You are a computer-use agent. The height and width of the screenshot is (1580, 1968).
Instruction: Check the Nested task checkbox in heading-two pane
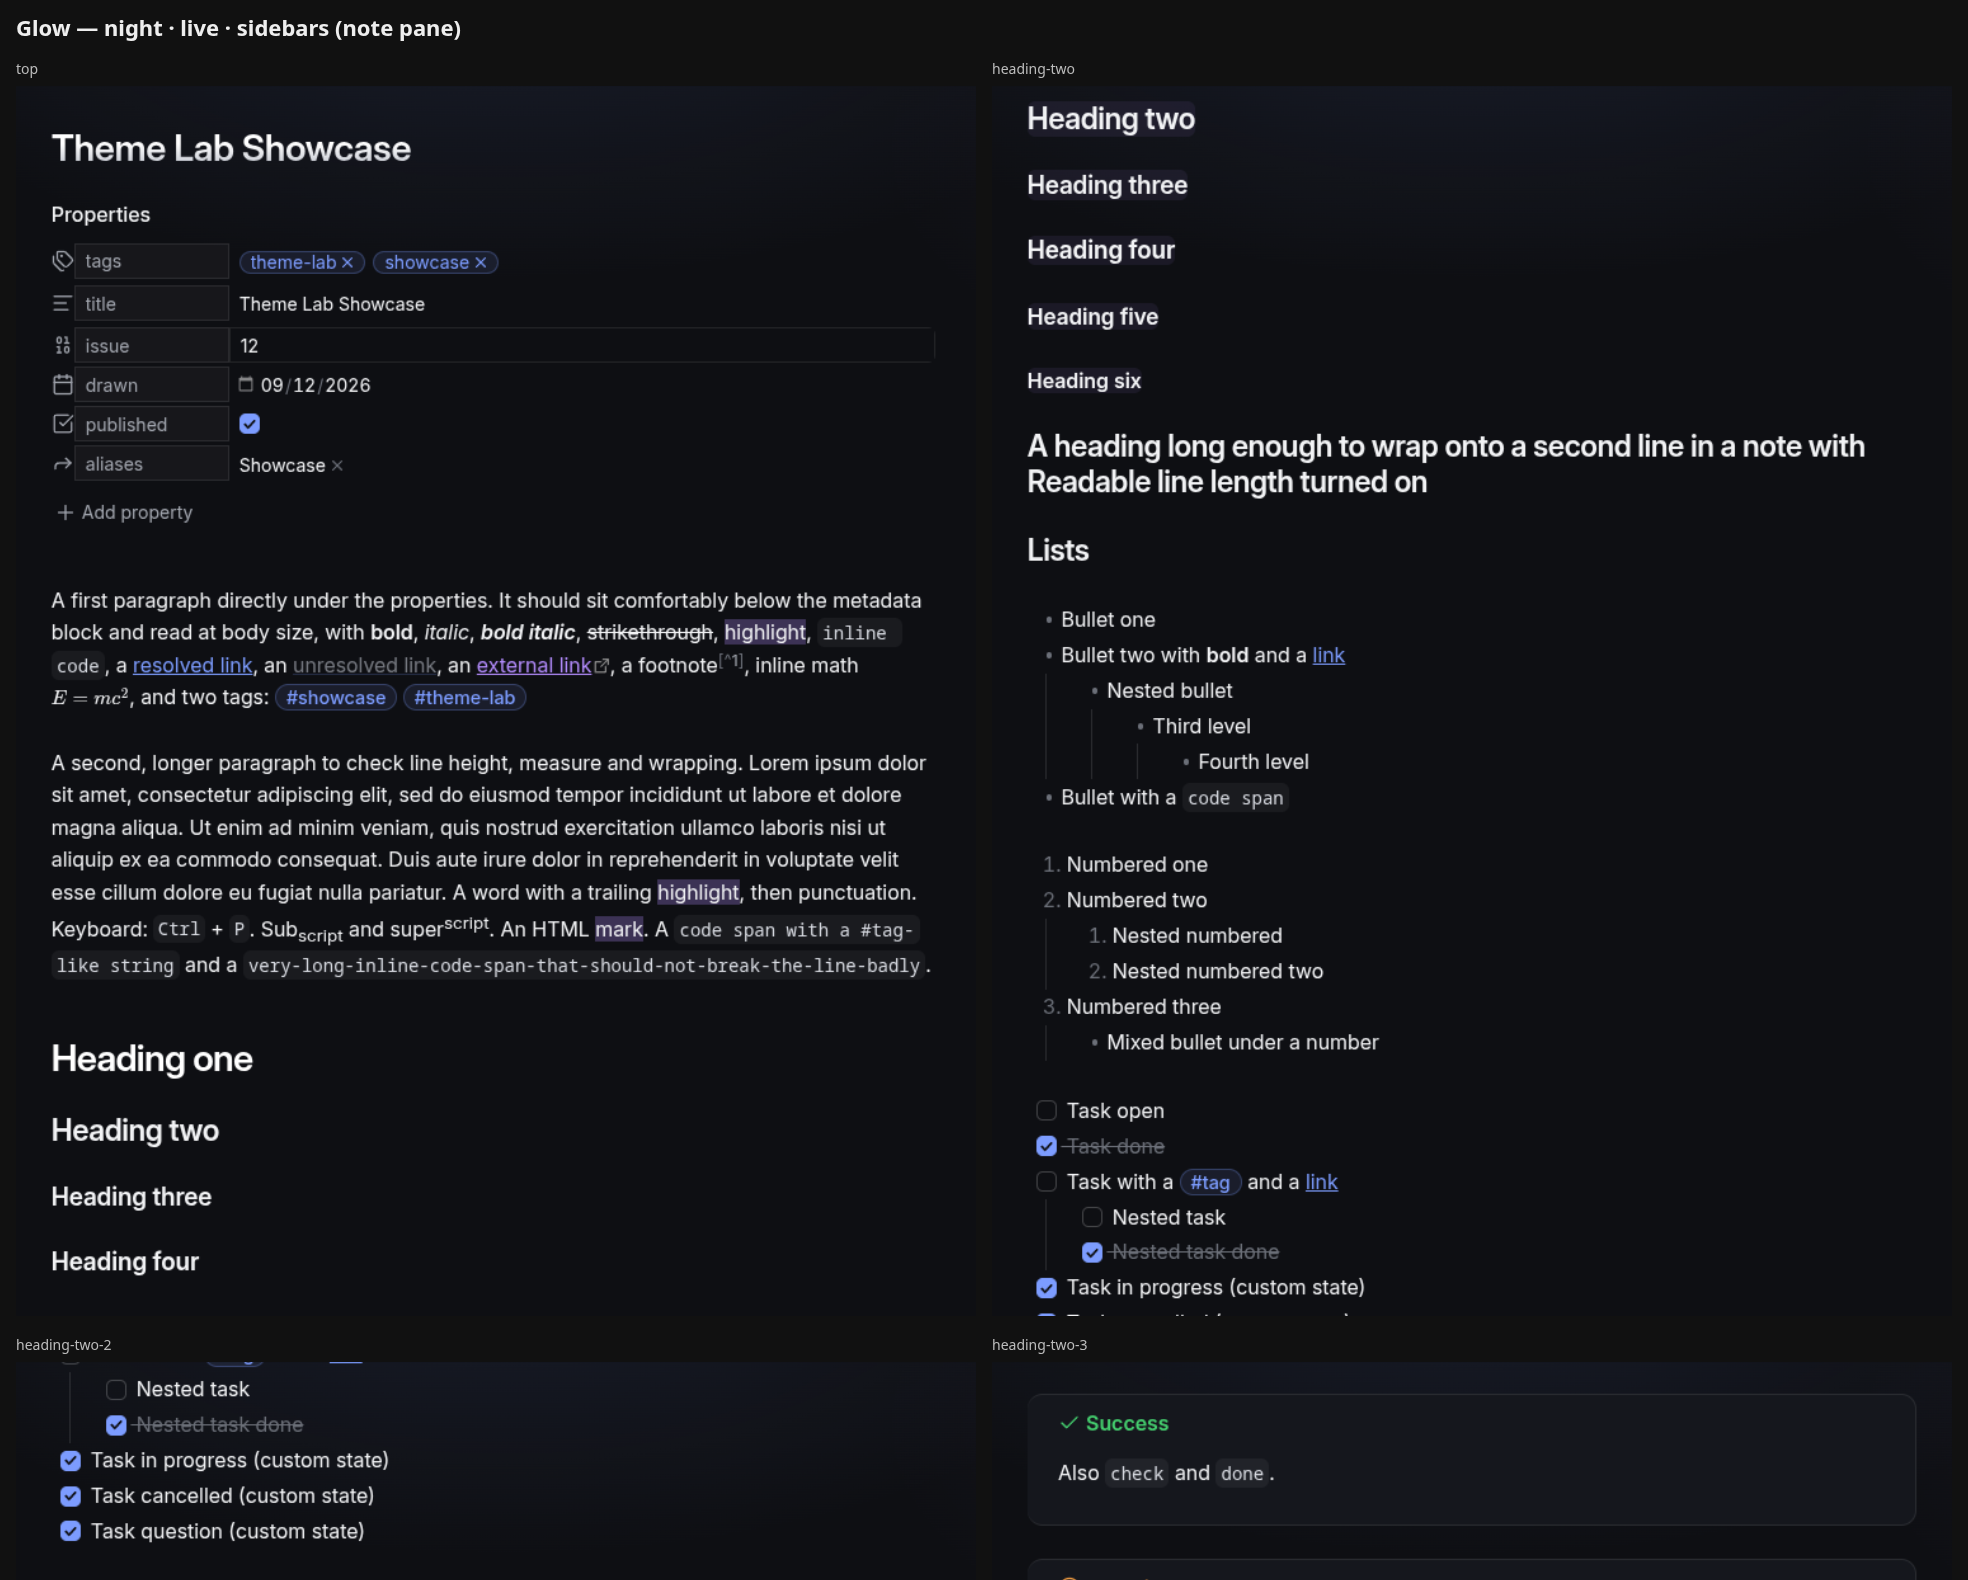(x=1093, y=1217)
